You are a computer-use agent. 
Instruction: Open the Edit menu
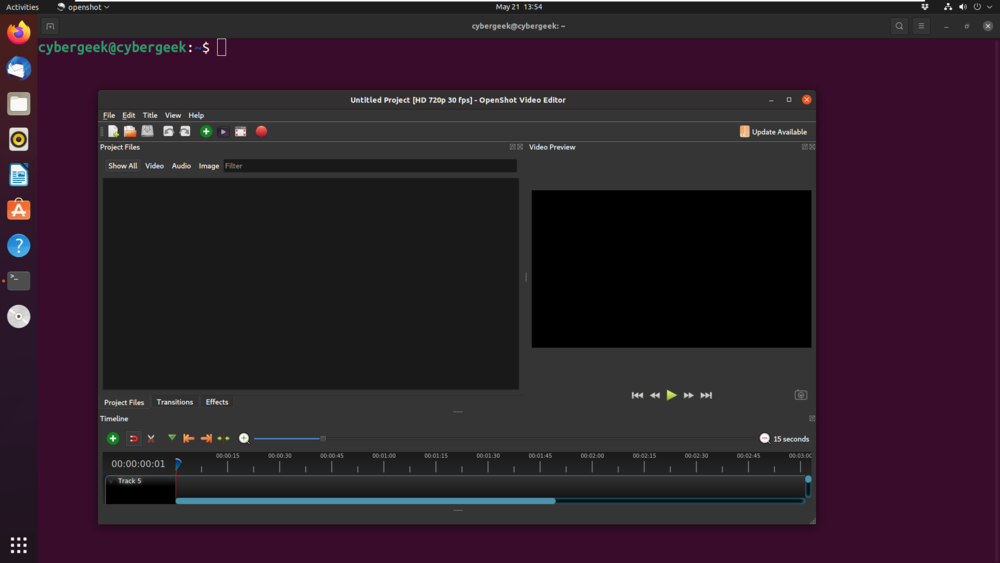point(129,115)
